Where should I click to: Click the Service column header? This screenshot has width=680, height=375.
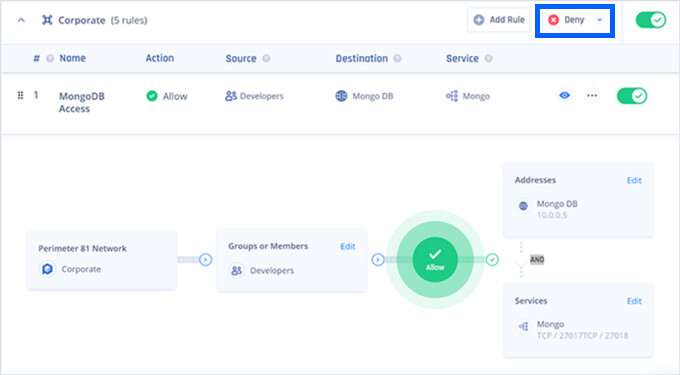coord(462,59)
